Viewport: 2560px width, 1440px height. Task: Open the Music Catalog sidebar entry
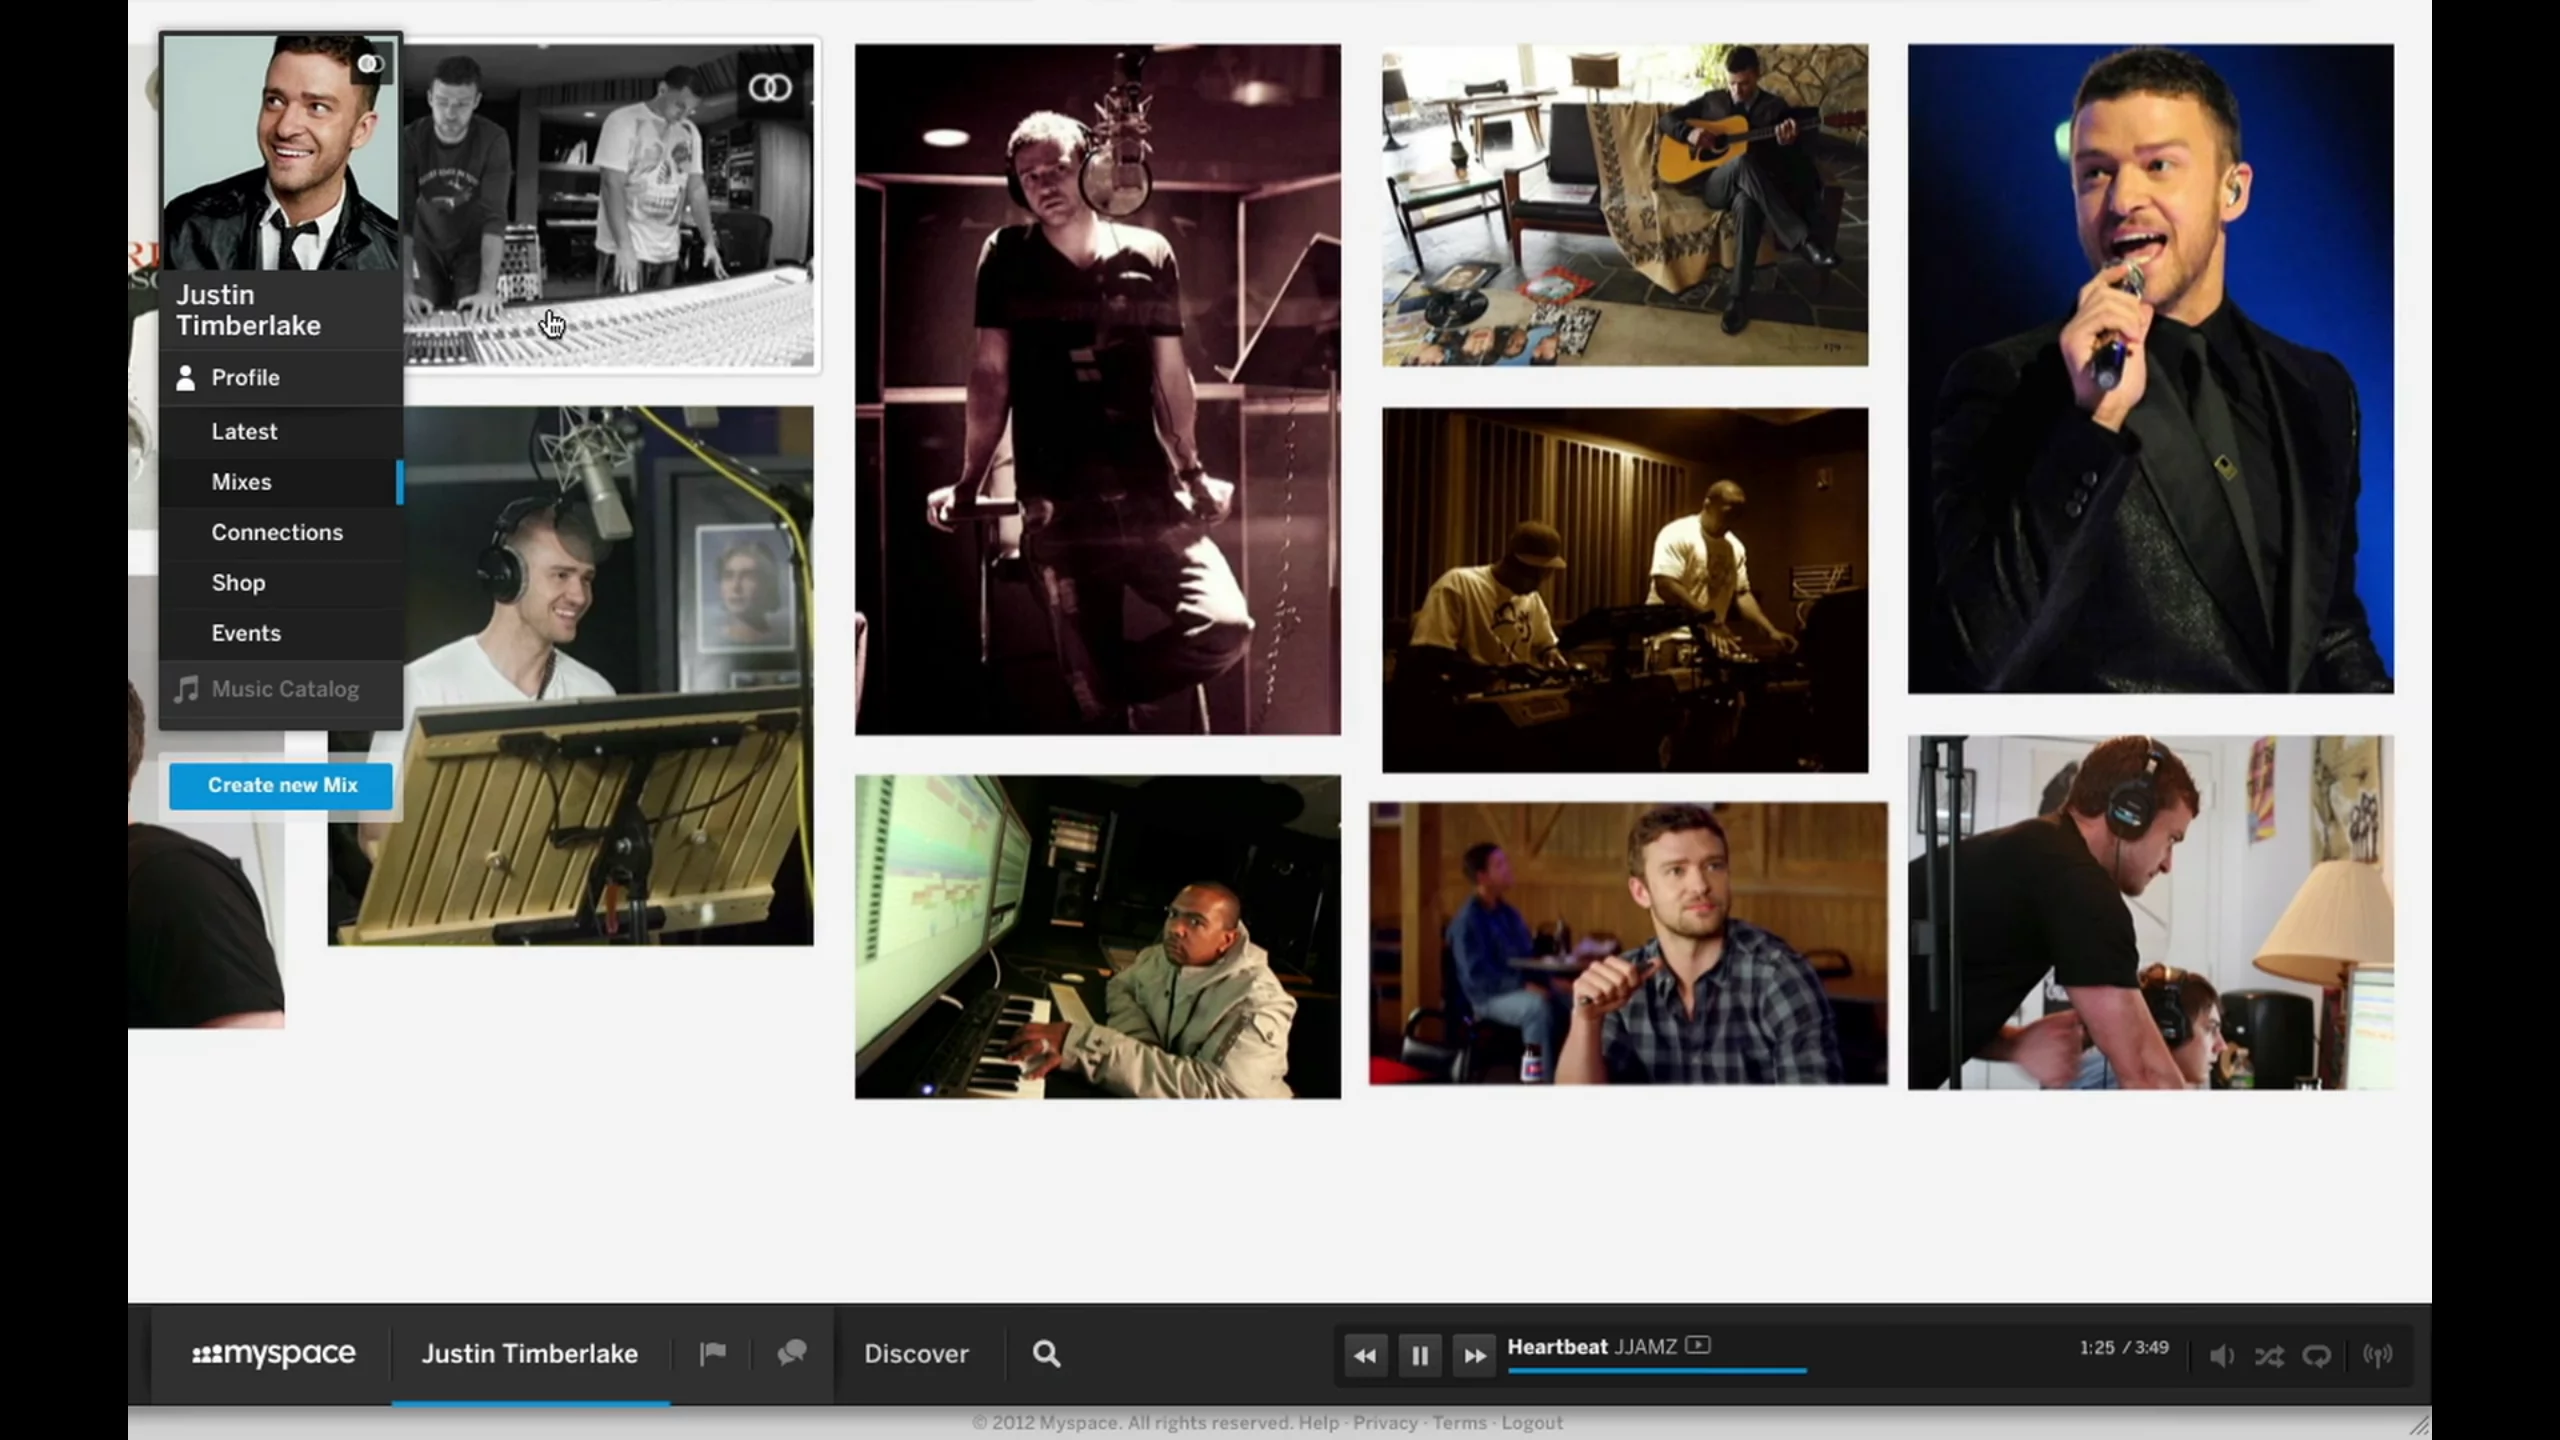(x=285, y=689)
